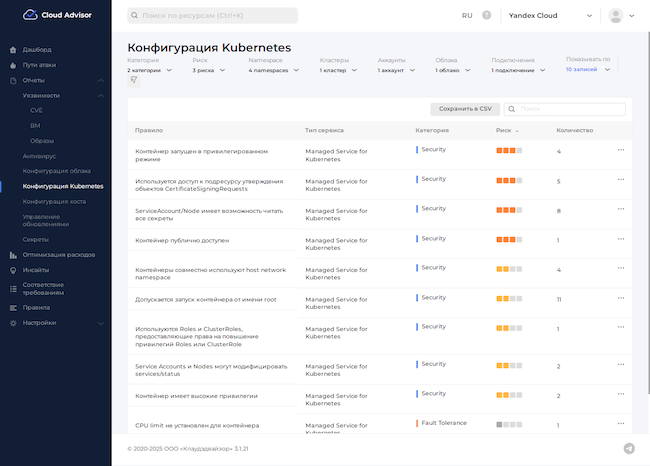Change the 10 записей page size
This screenshot has height=466, width=650.
[588, 69]
